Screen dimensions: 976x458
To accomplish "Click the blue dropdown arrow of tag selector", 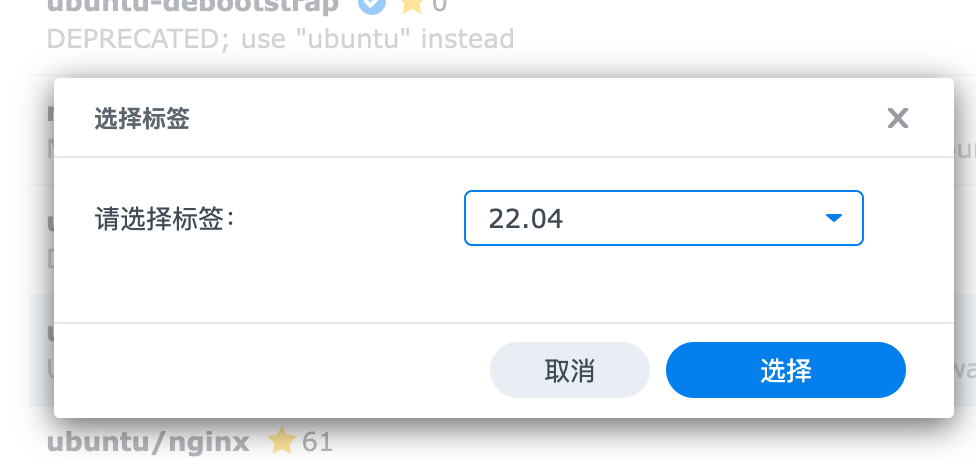I will [x=833, y=218].
